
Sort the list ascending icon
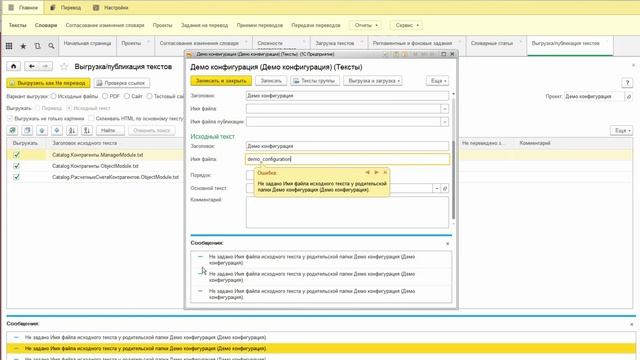(72, 131)
